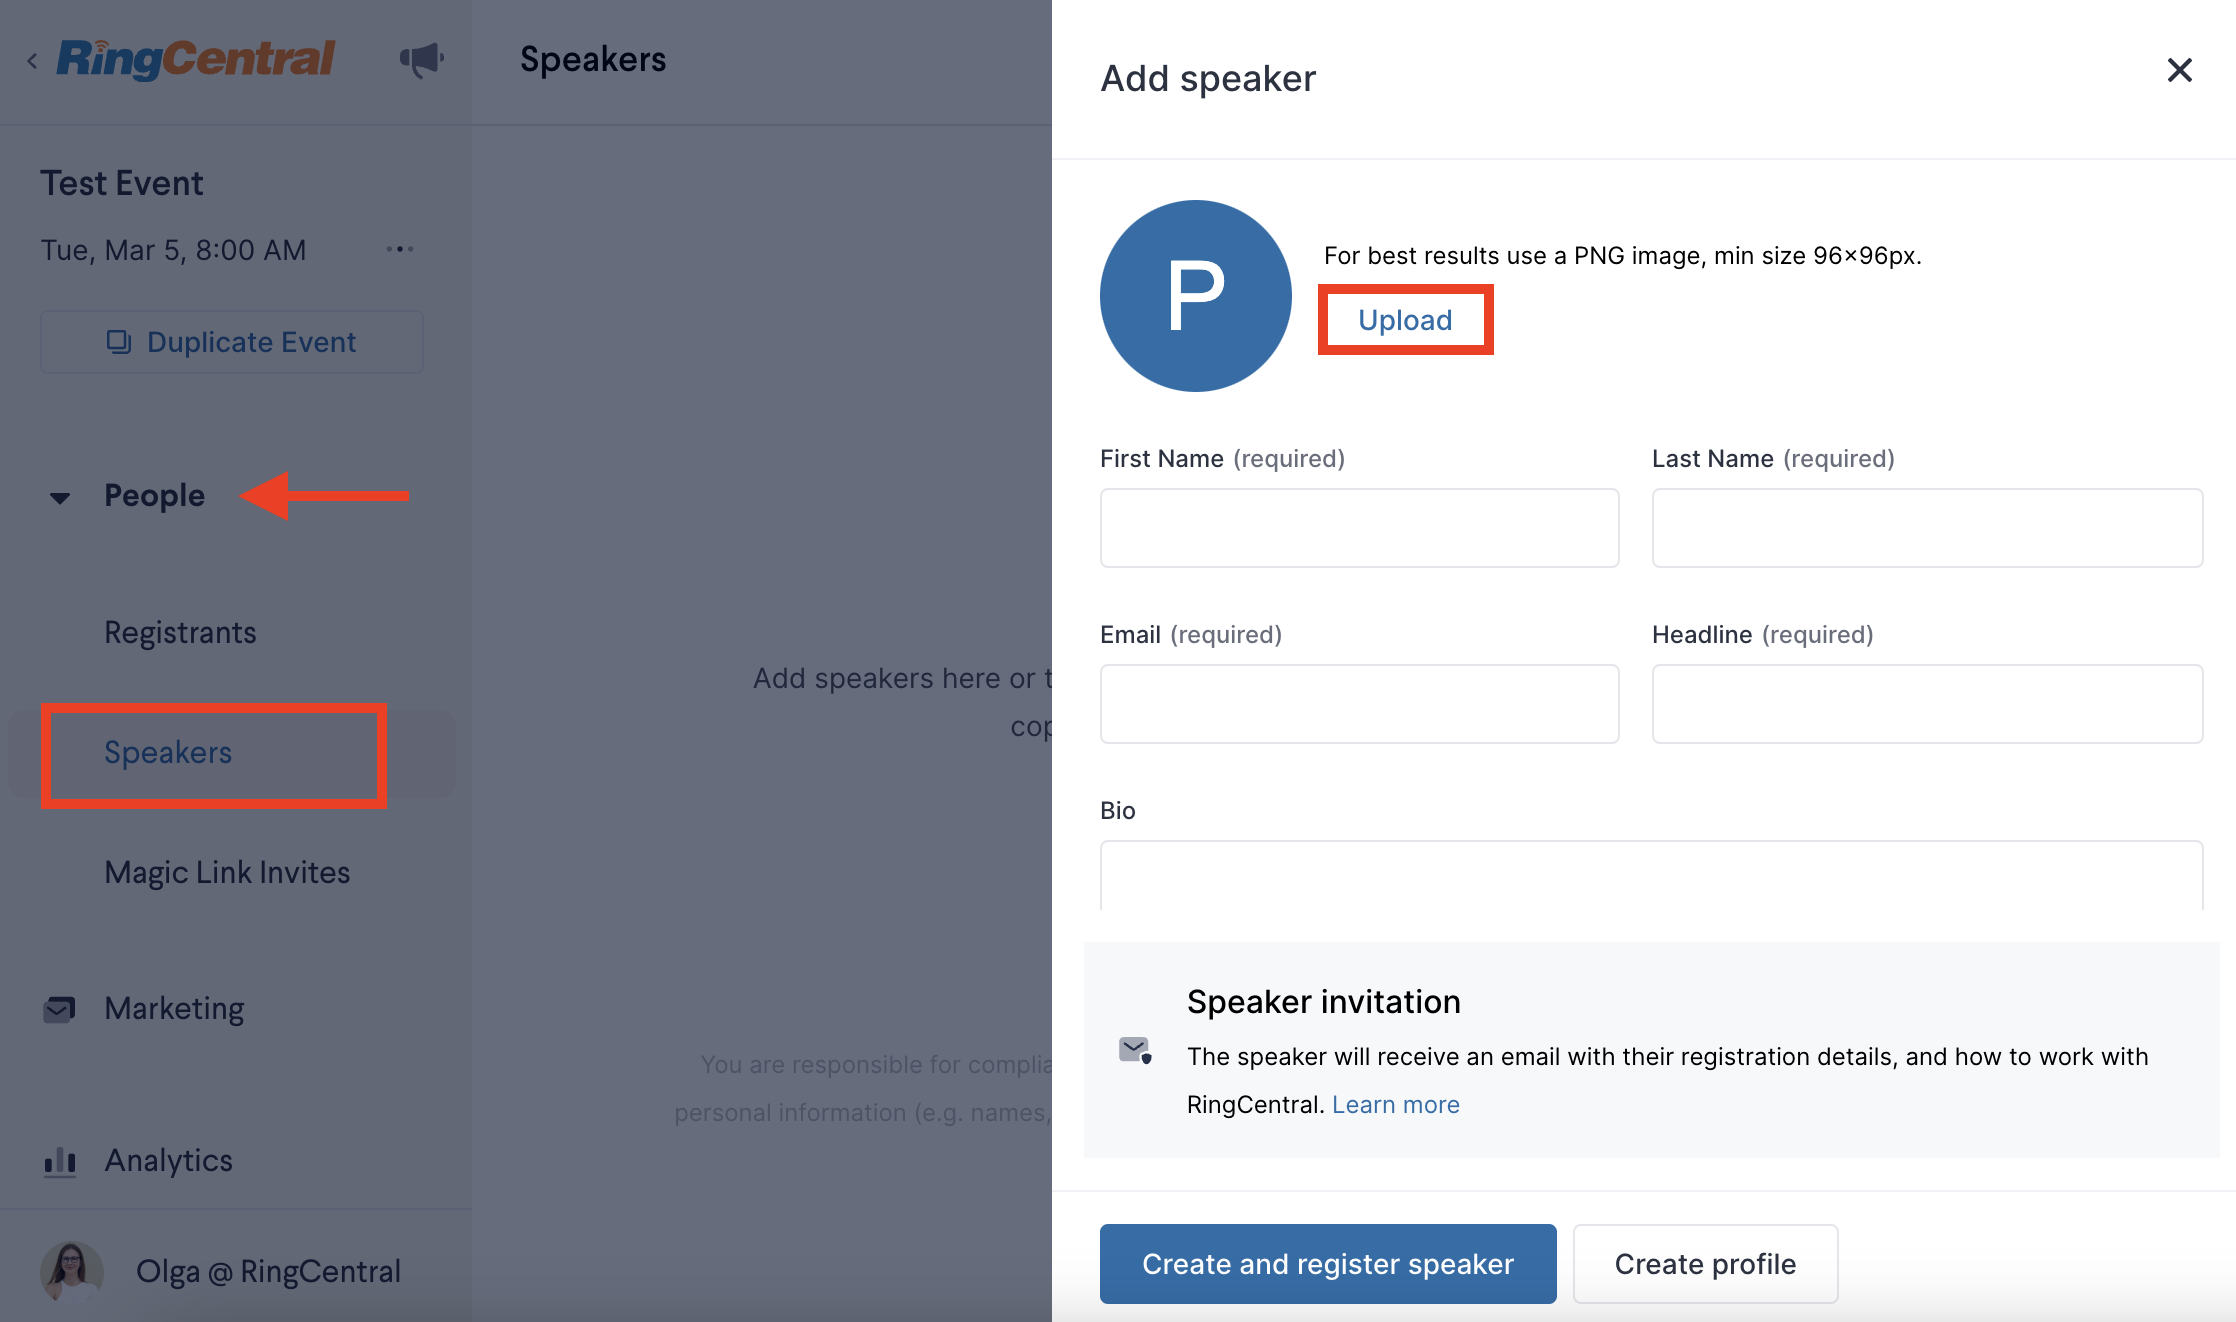
Task: Open Magic Link Invites
Action: [x=227, y=872]
